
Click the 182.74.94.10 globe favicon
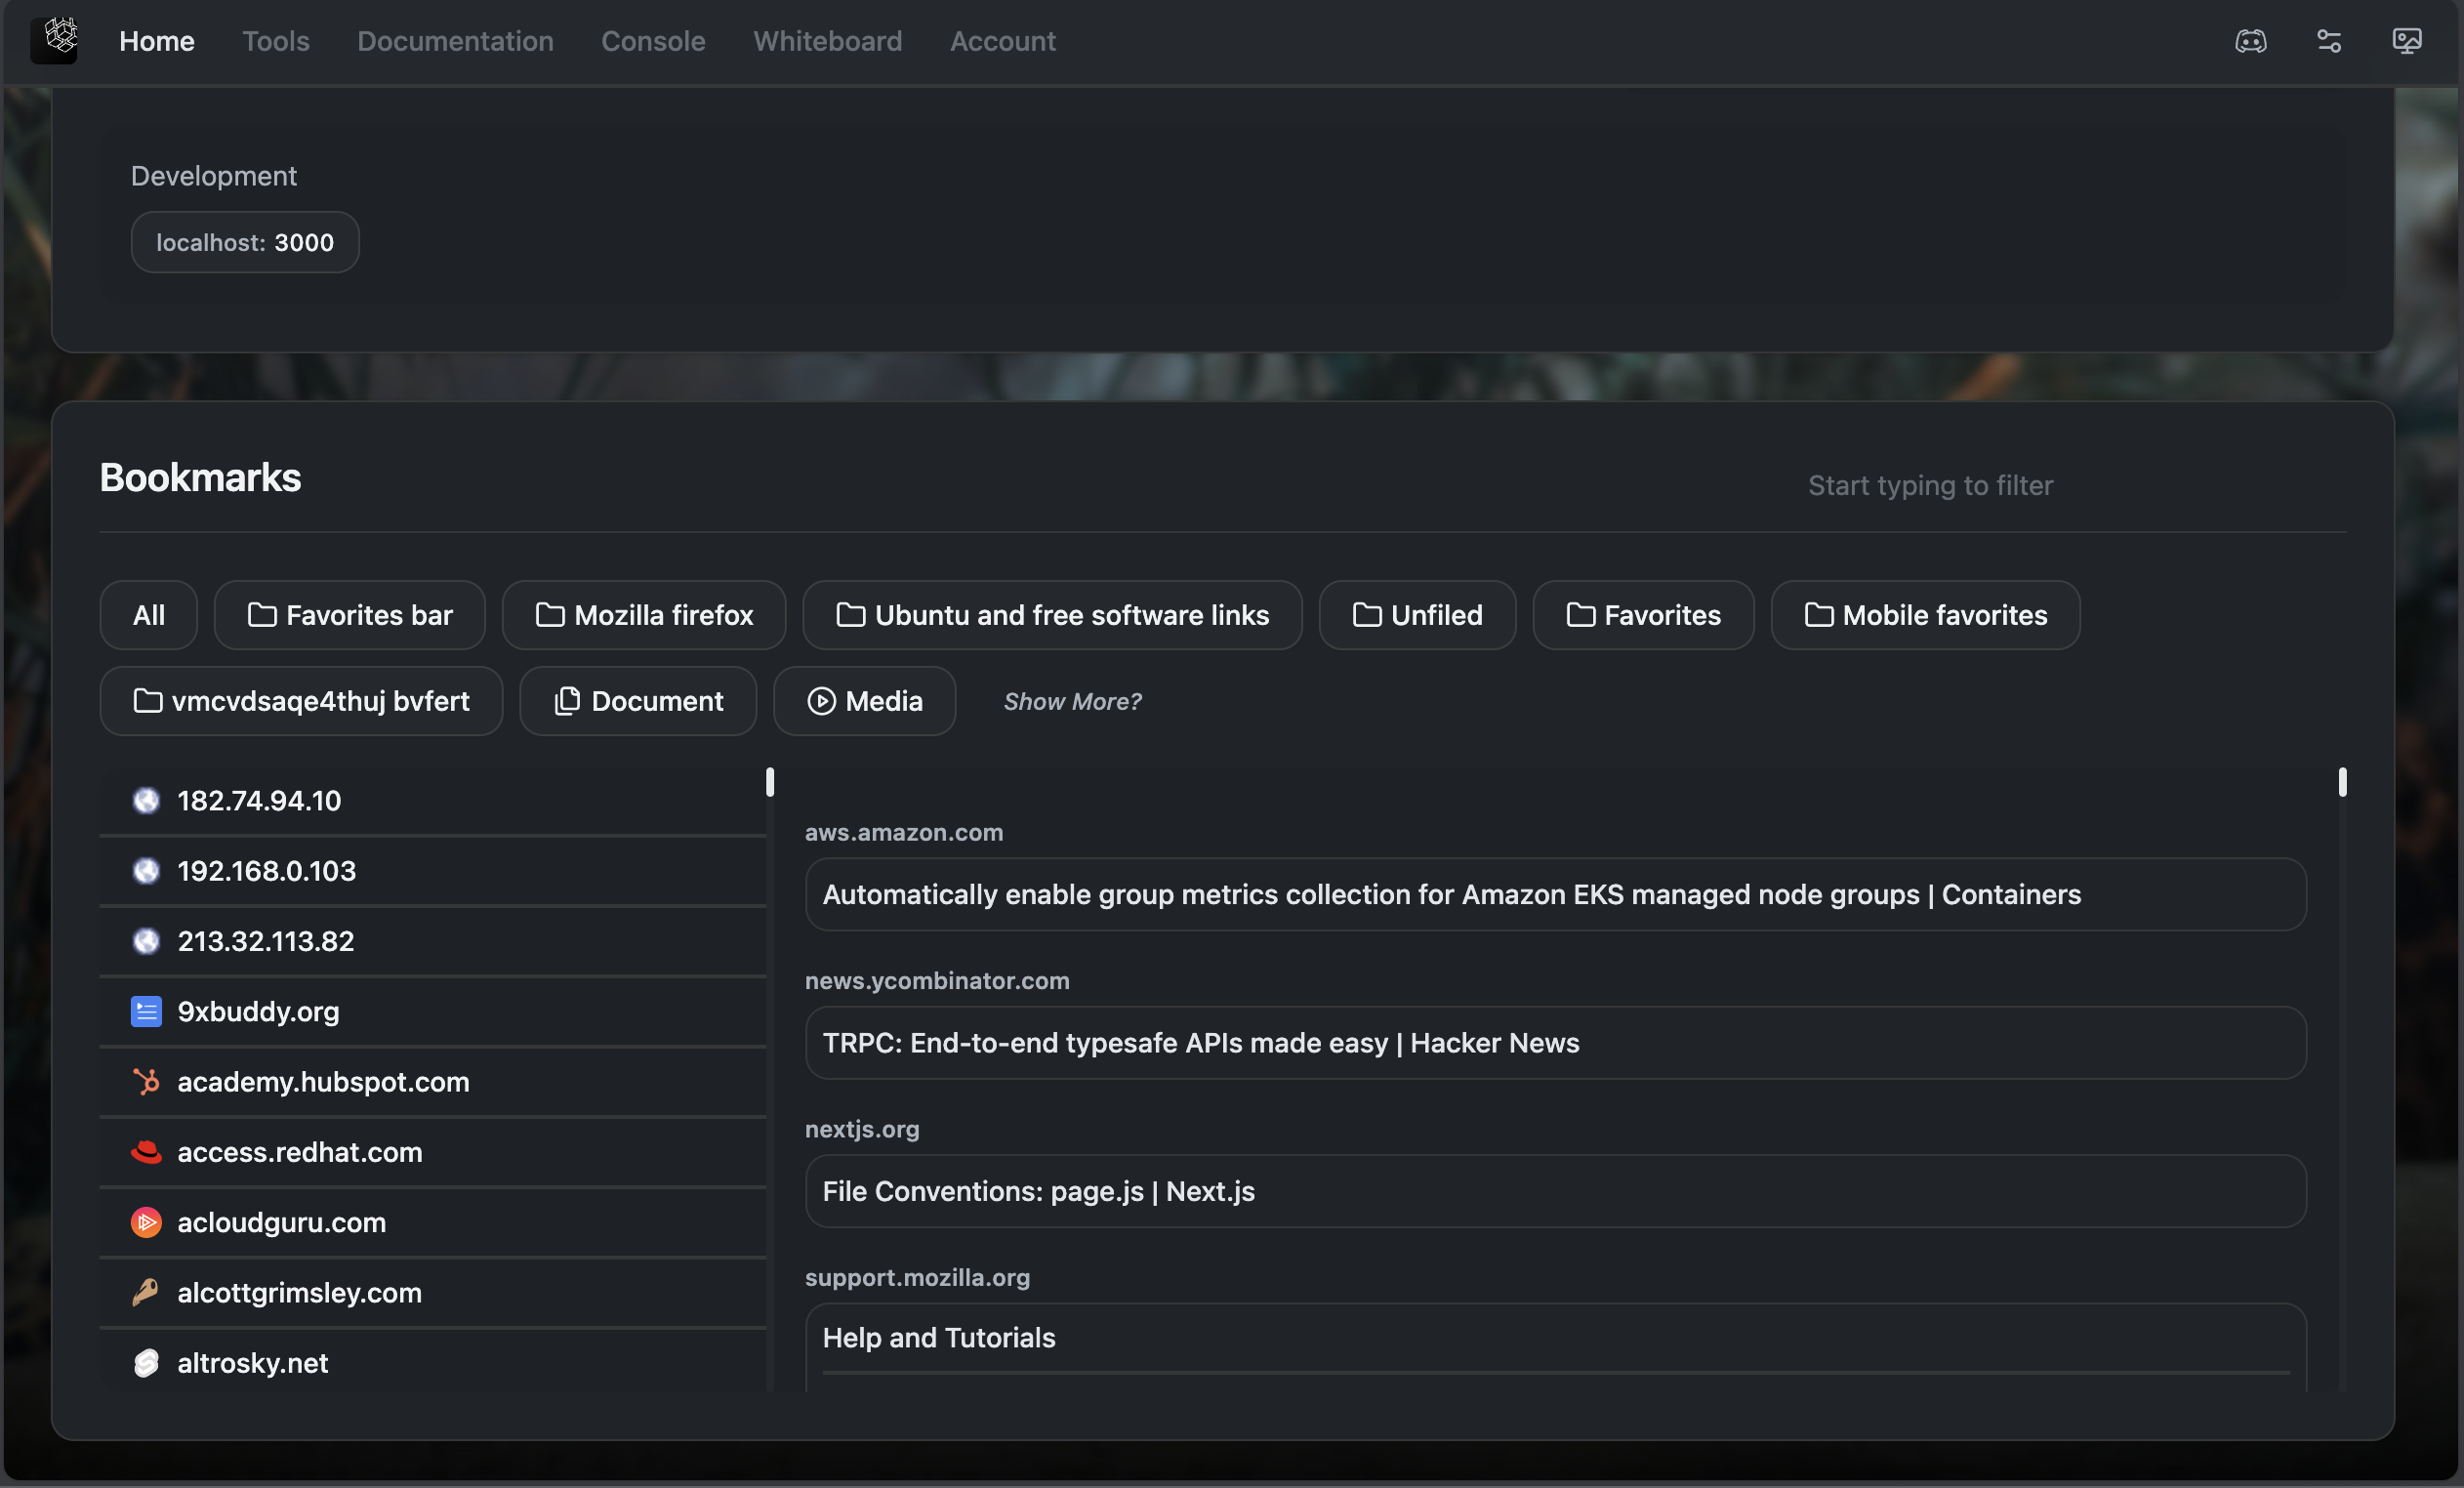146,801
